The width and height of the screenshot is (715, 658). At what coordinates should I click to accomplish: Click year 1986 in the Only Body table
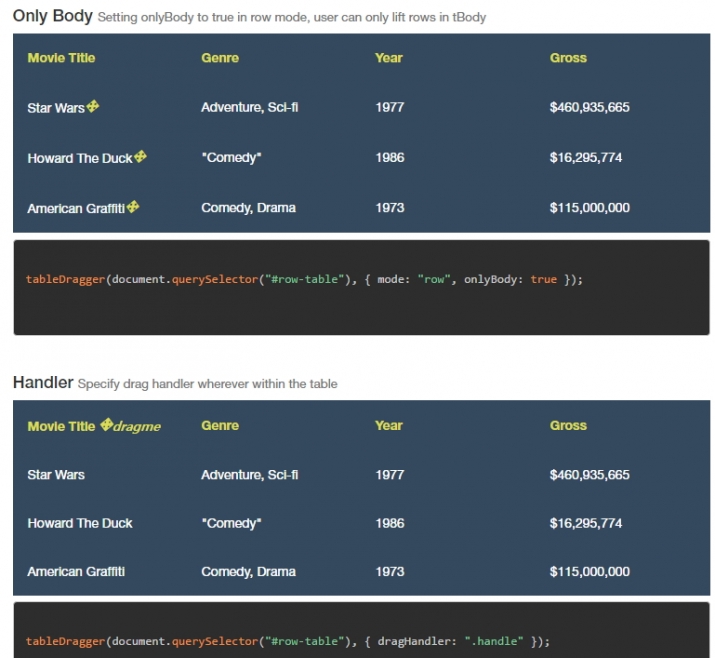coord(389,157)
